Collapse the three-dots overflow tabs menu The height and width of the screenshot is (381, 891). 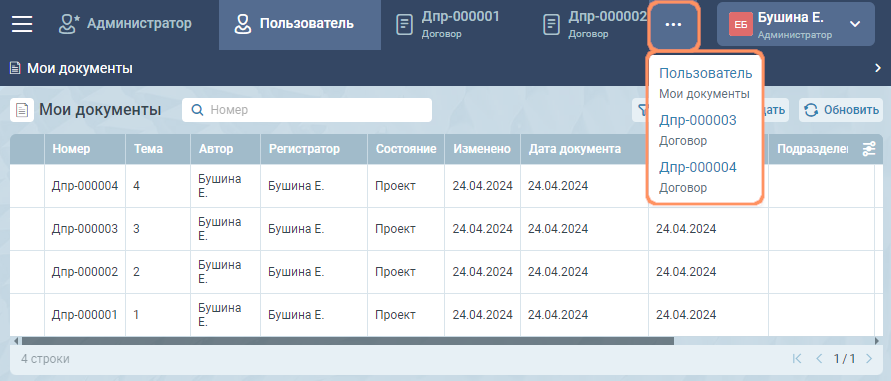[x=673, y=25]
